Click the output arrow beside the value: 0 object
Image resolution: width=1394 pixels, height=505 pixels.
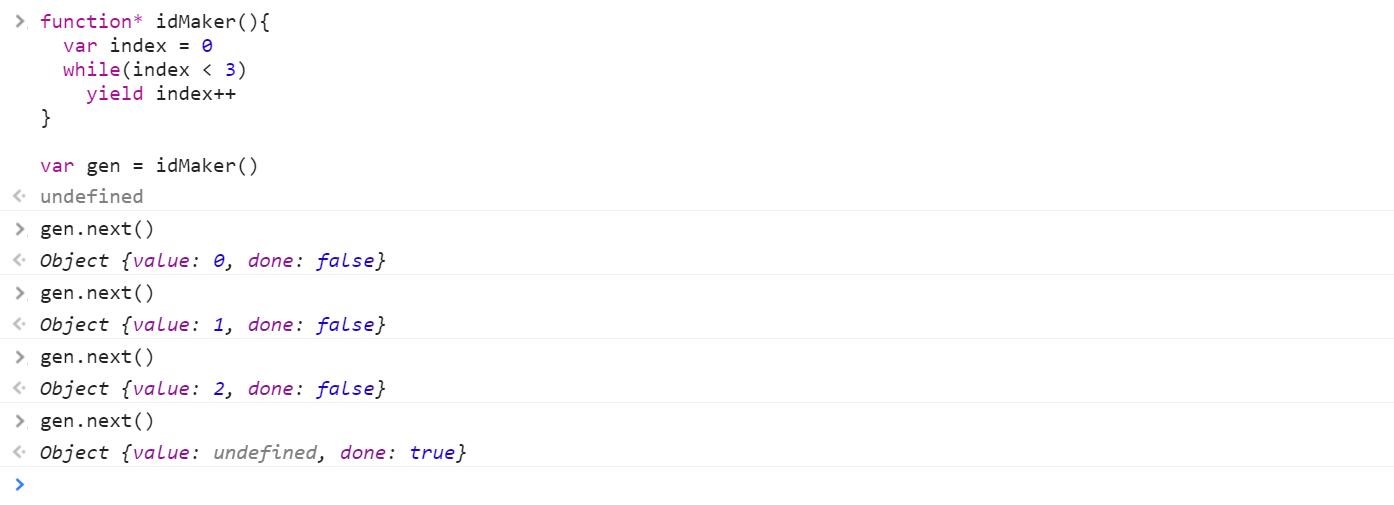pyautogui.click(x=20, y=261)
